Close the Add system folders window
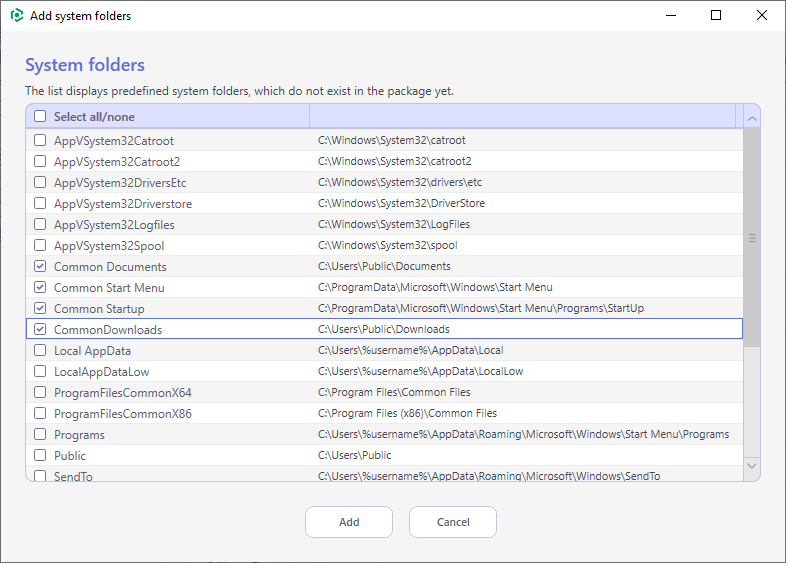786x563 pixels. pos(761,16)
